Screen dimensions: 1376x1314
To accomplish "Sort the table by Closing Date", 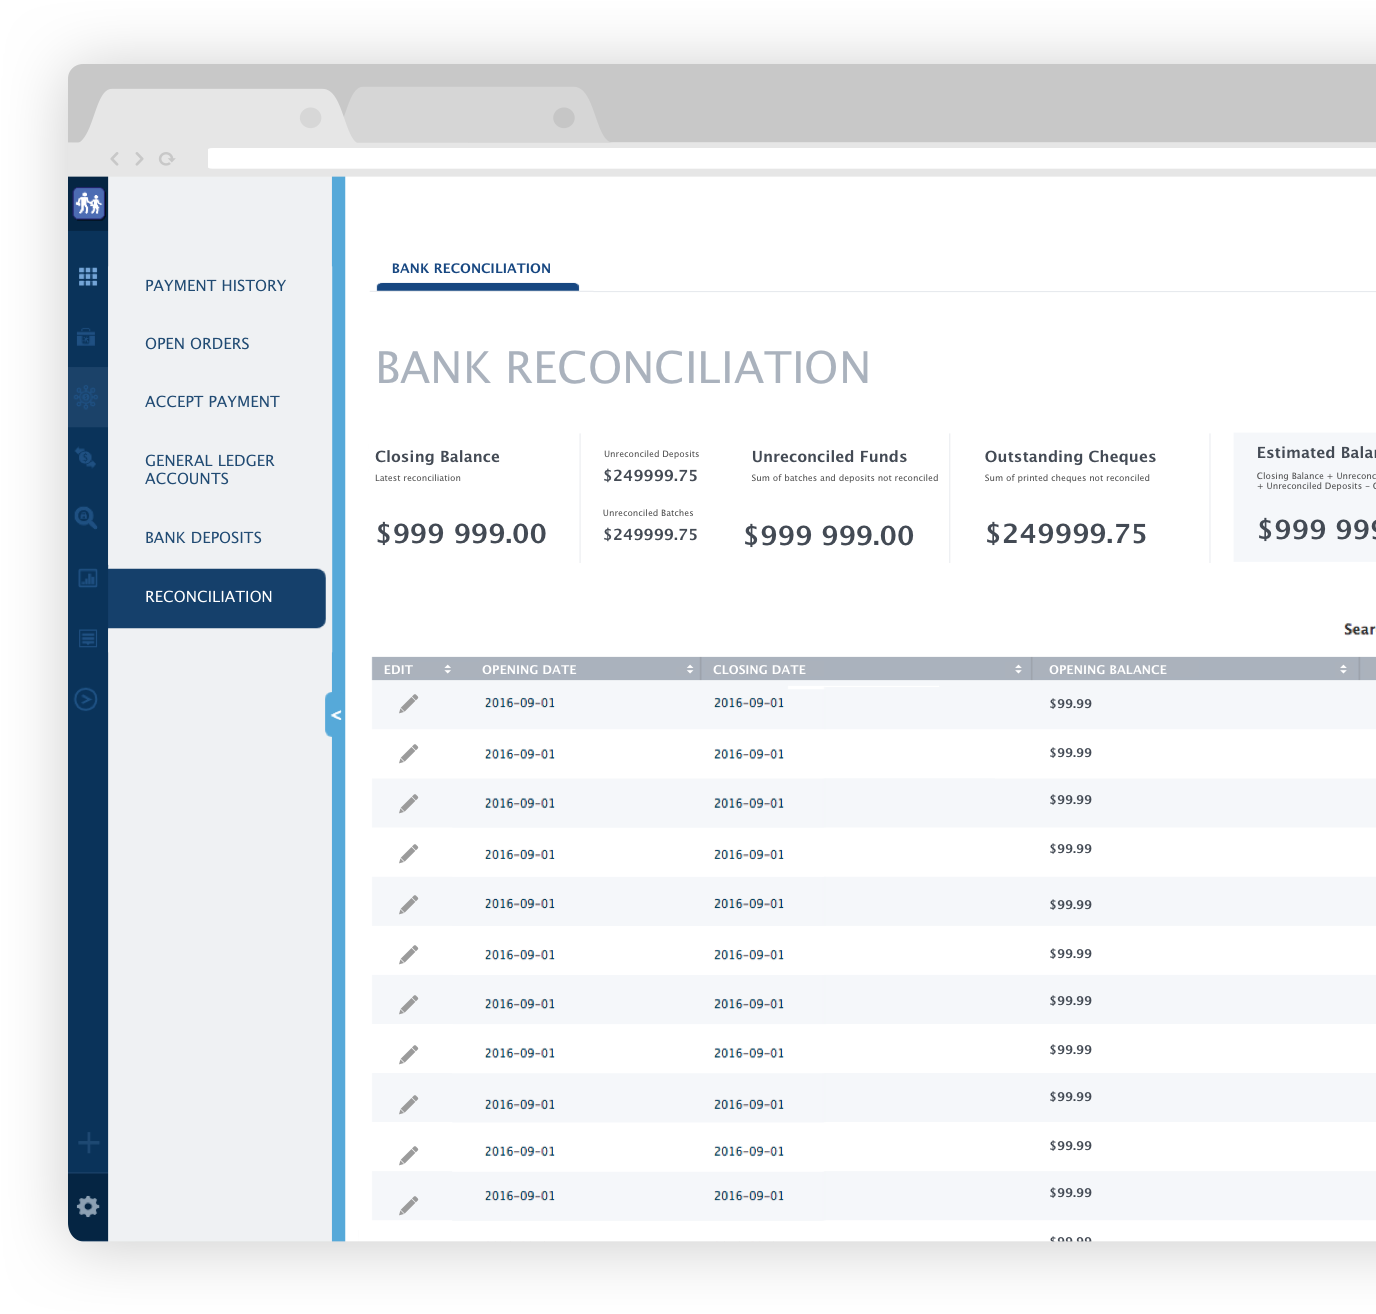I will pyautogui.click(x=1018, y=668).
